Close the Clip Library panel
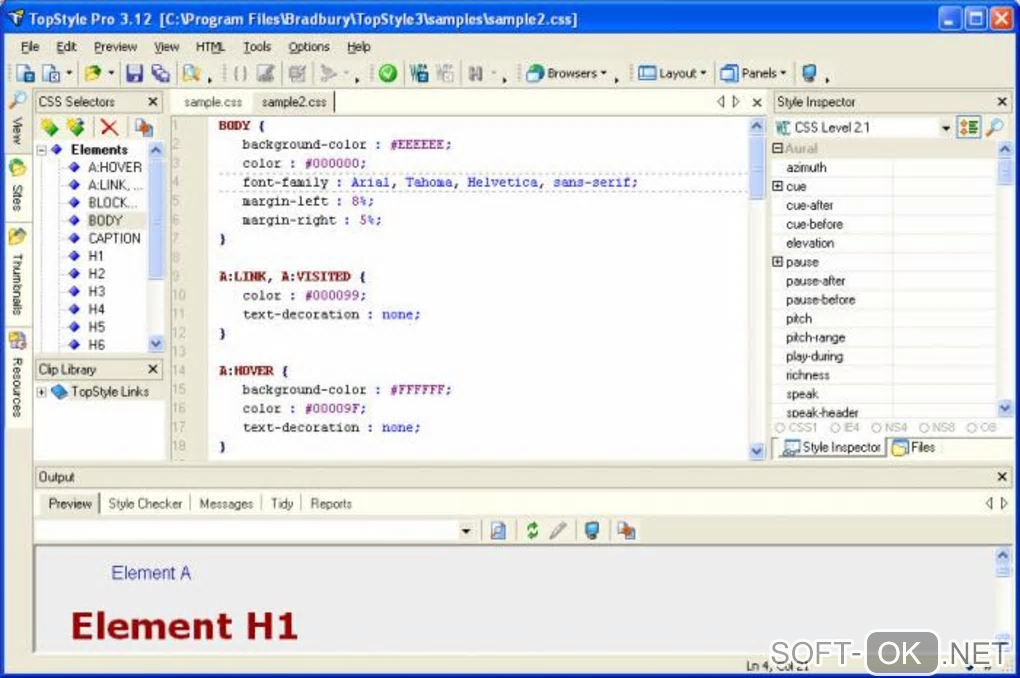This screenshot has height=678, width=1020. coord(153,369)
